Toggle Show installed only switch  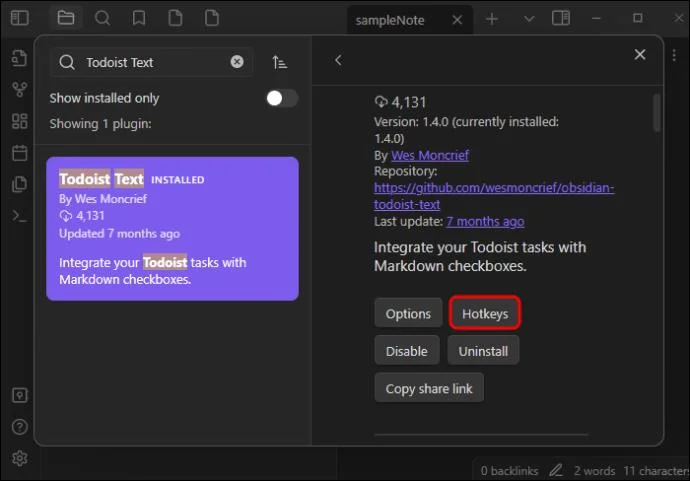[282, 98]
